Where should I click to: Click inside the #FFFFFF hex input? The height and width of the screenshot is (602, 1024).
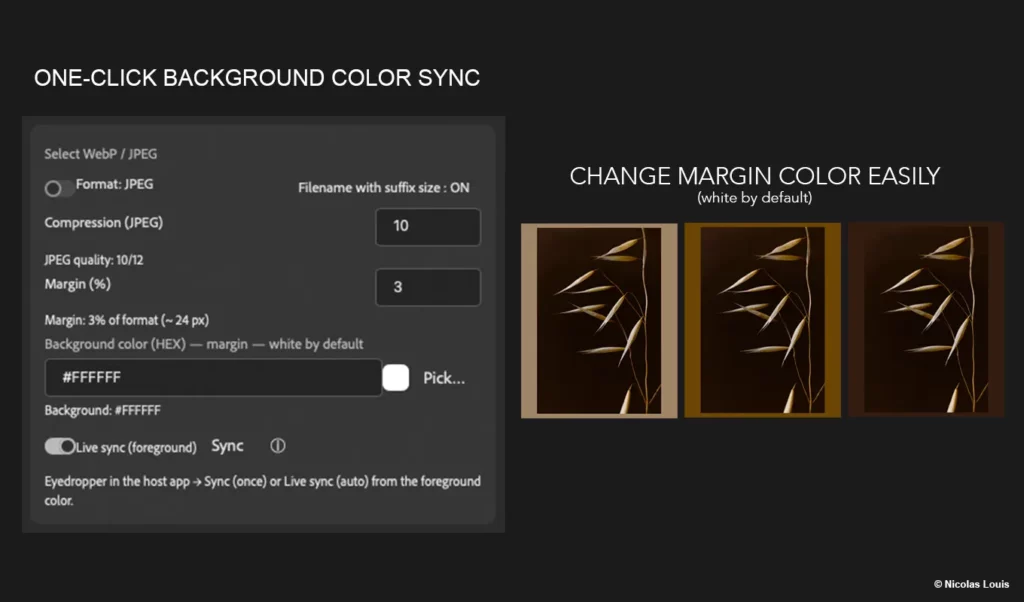[x=212, y=378]
